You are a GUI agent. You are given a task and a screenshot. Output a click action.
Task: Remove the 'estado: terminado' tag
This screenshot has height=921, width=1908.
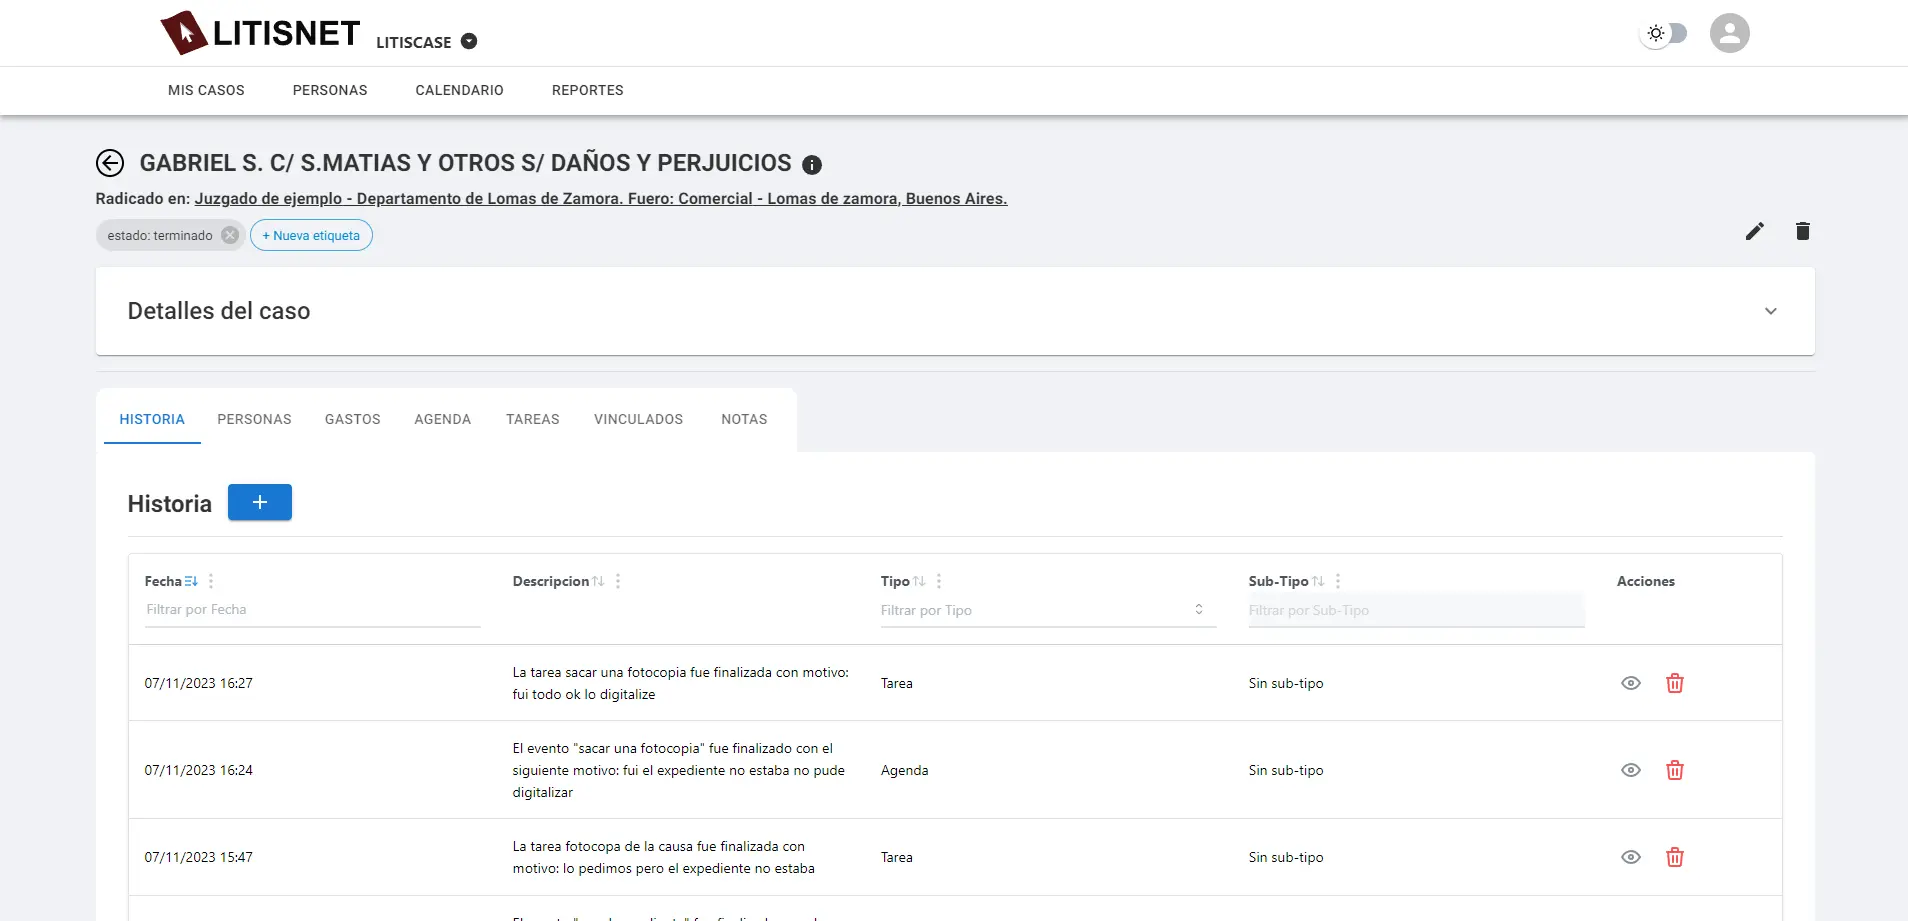point(230,236)
